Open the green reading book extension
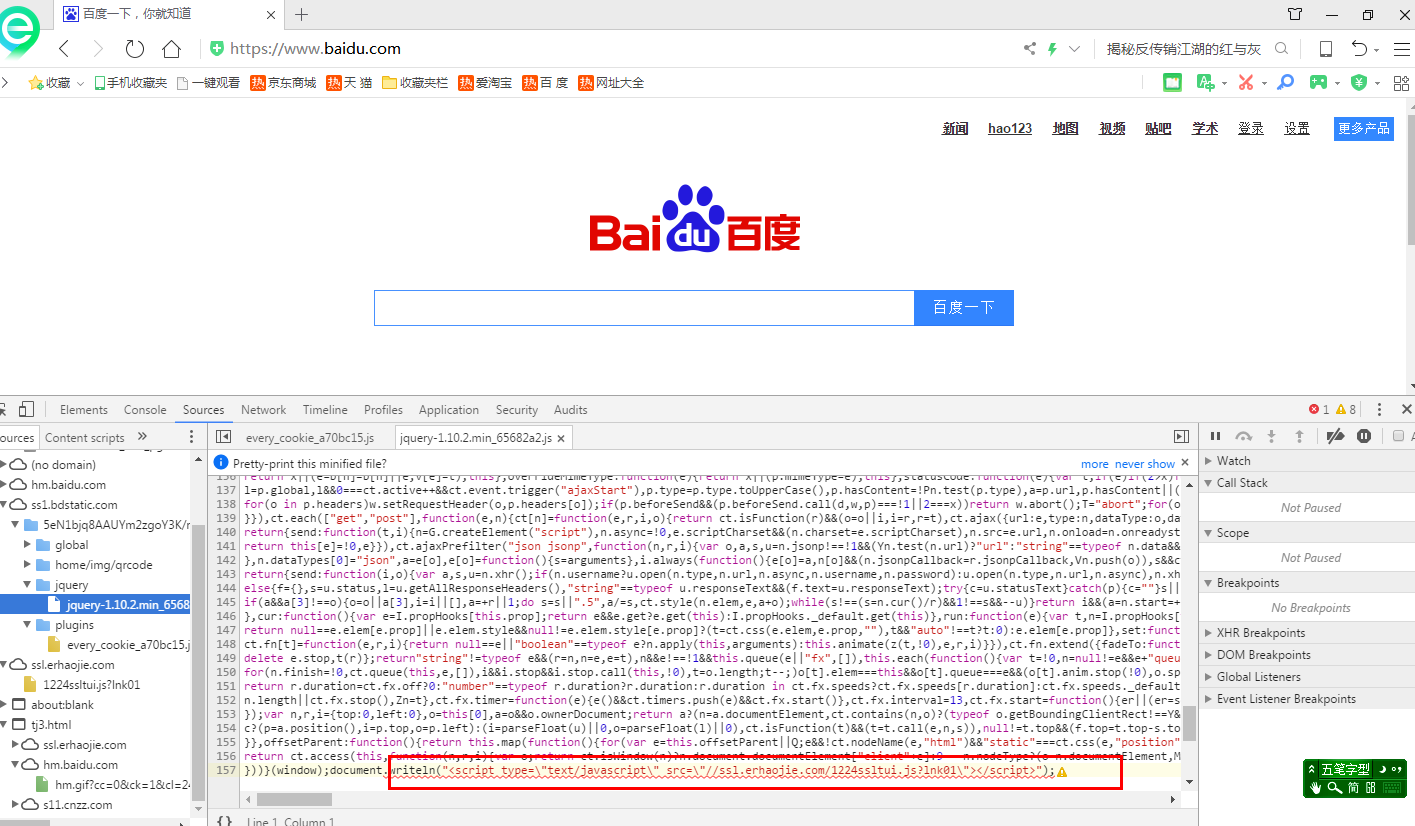 1172,83
